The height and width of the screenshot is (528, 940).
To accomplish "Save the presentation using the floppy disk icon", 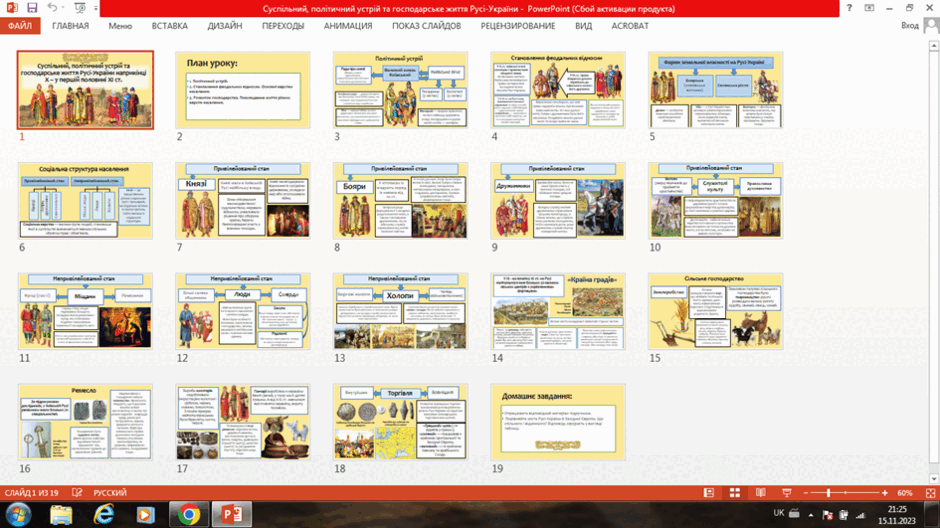I will [32, 8].
